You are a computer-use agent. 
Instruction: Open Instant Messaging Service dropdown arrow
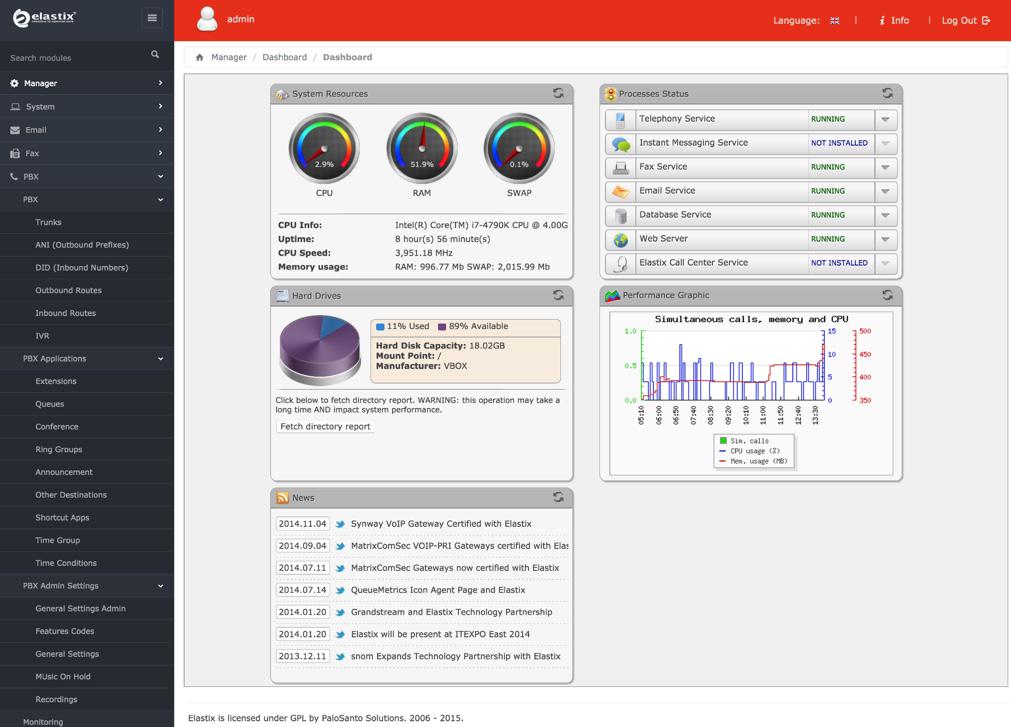pos(885,143)
